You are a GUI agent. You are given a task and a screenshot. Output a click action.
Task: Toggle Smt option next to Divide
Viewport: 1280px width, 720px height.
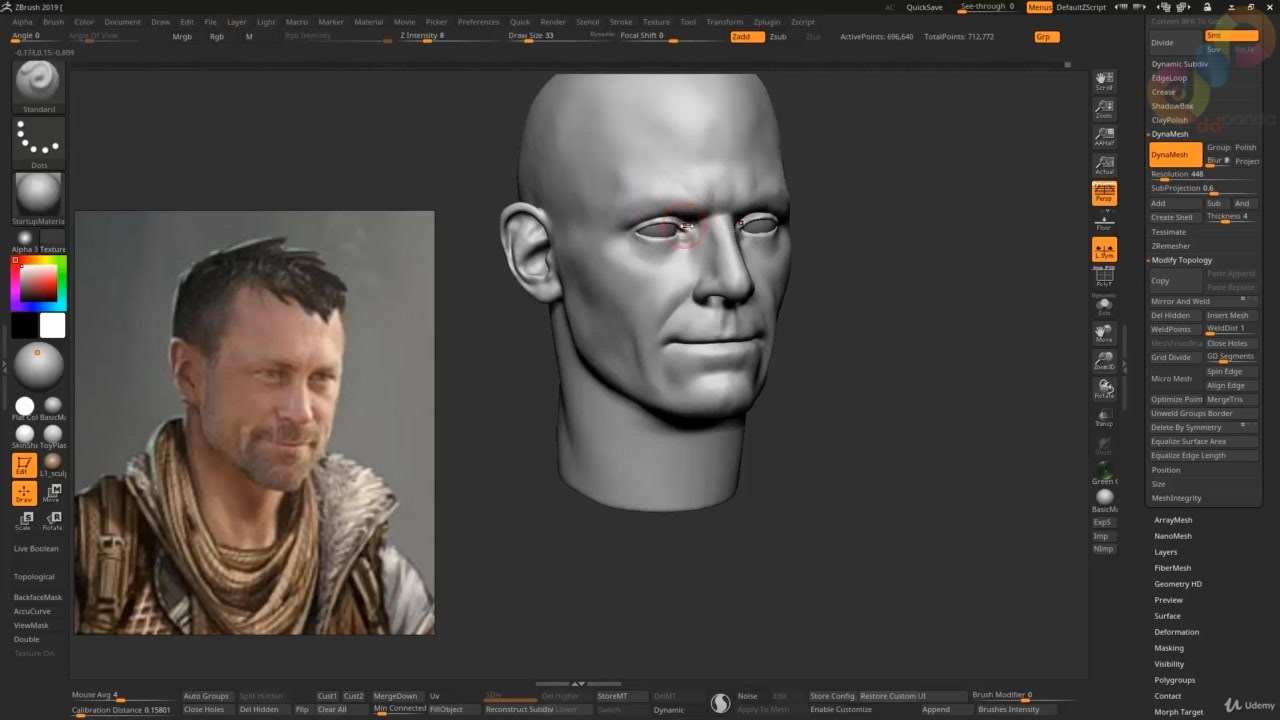click(1231, 36)
